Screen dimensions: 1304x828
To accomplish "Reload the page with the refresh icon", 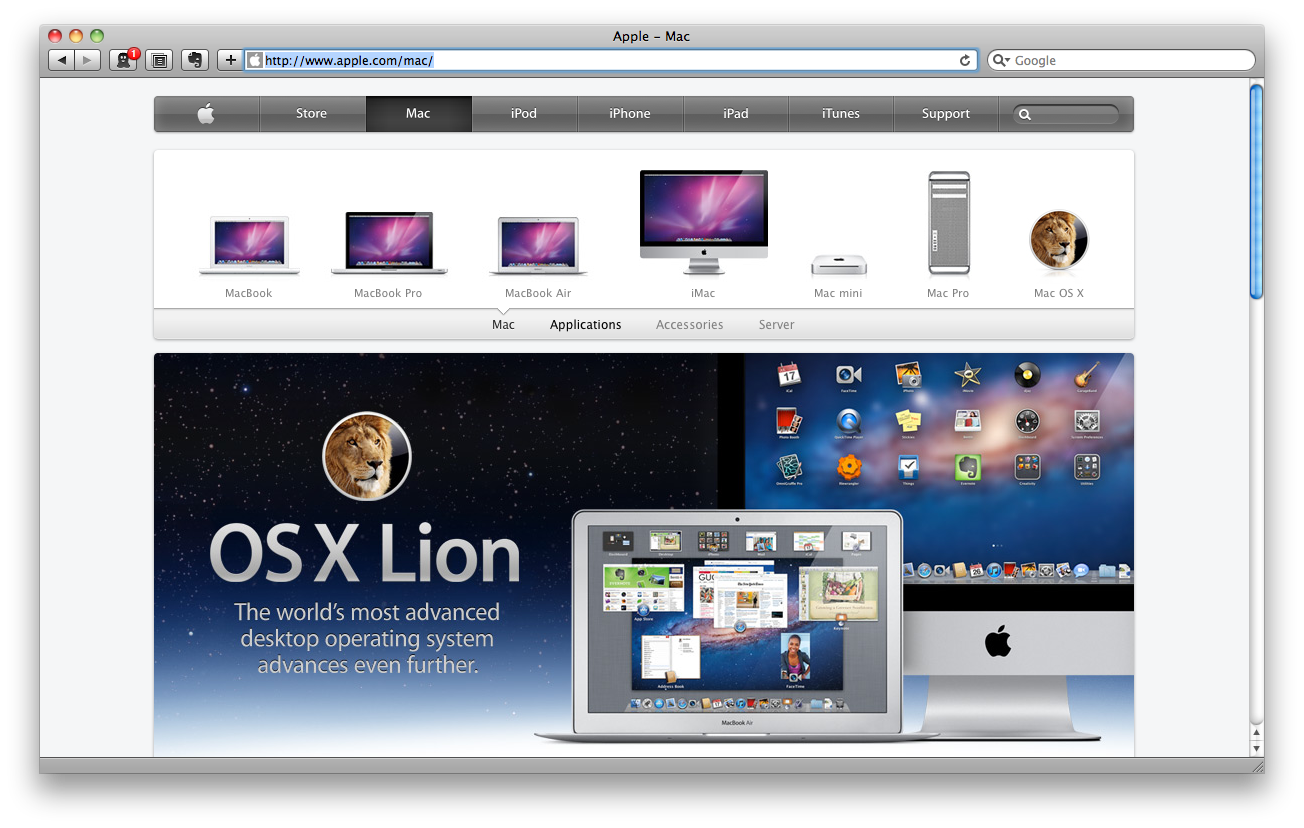I will point(965,61).
